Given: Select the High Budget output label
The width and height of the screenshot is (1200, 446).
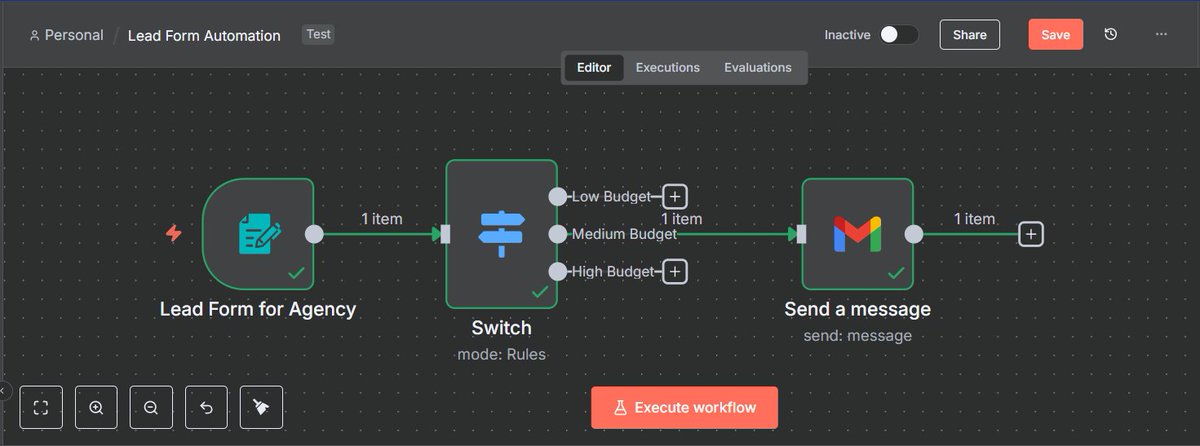Looking at the screenshot, I should click(x=612, y=271).
